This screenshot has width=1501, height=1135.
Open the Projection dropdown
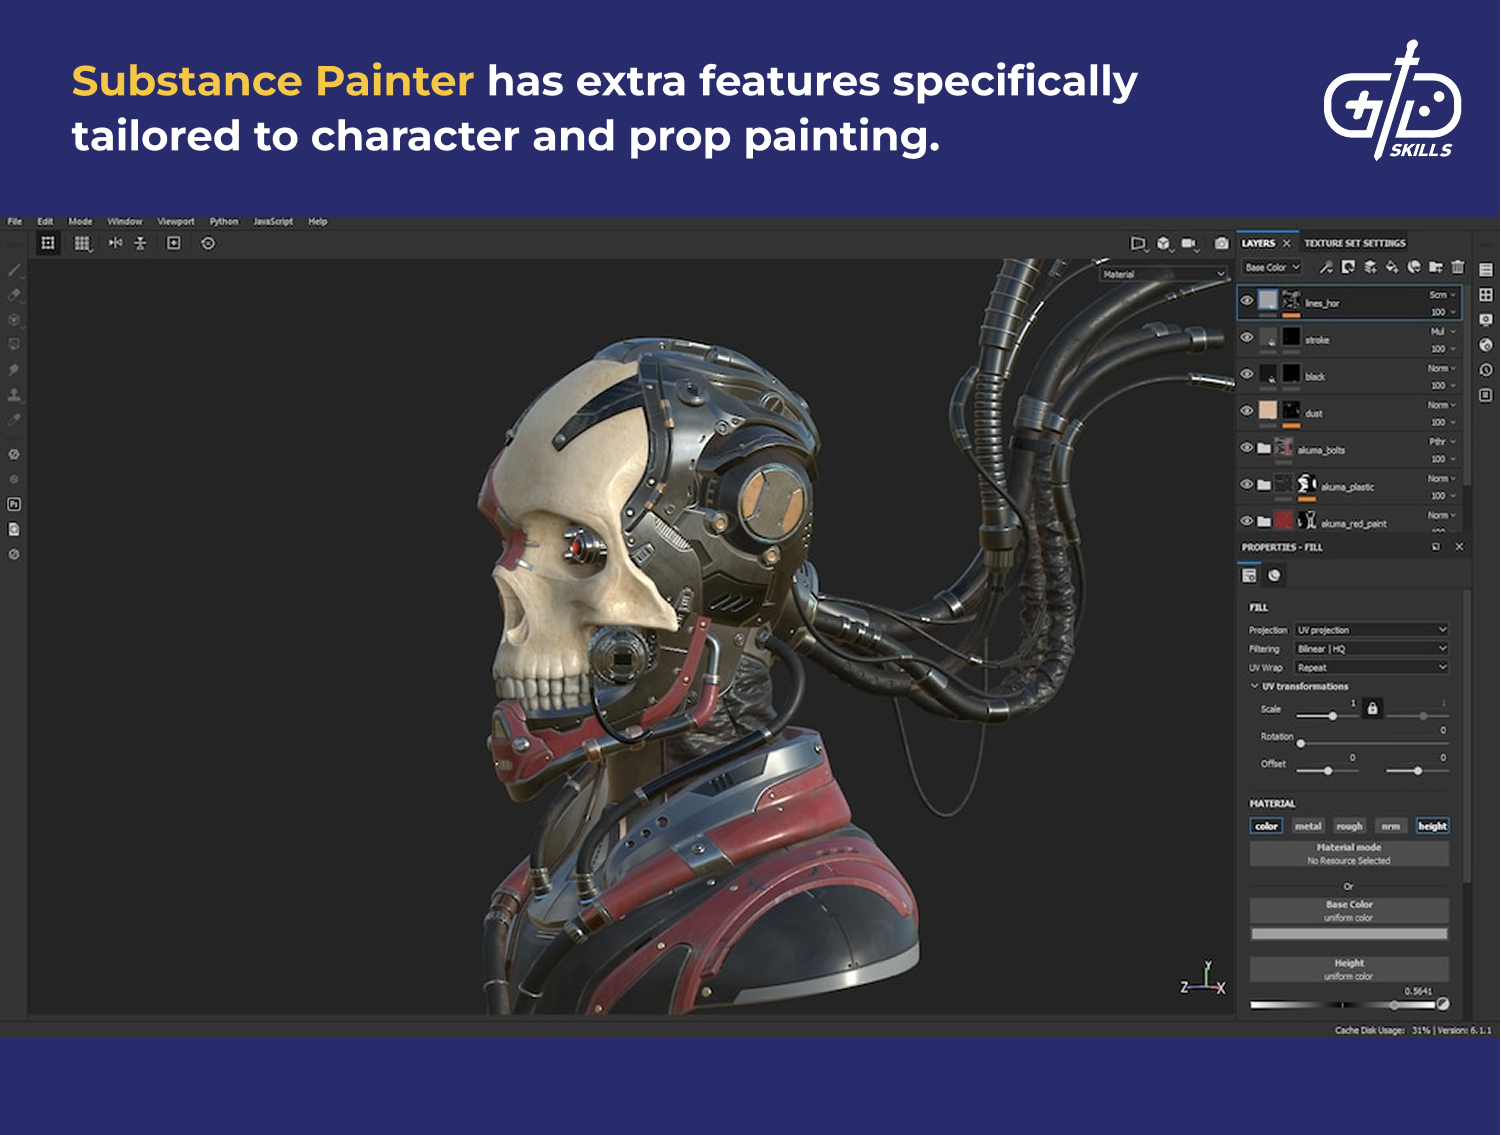click(x=1372, y=630)
